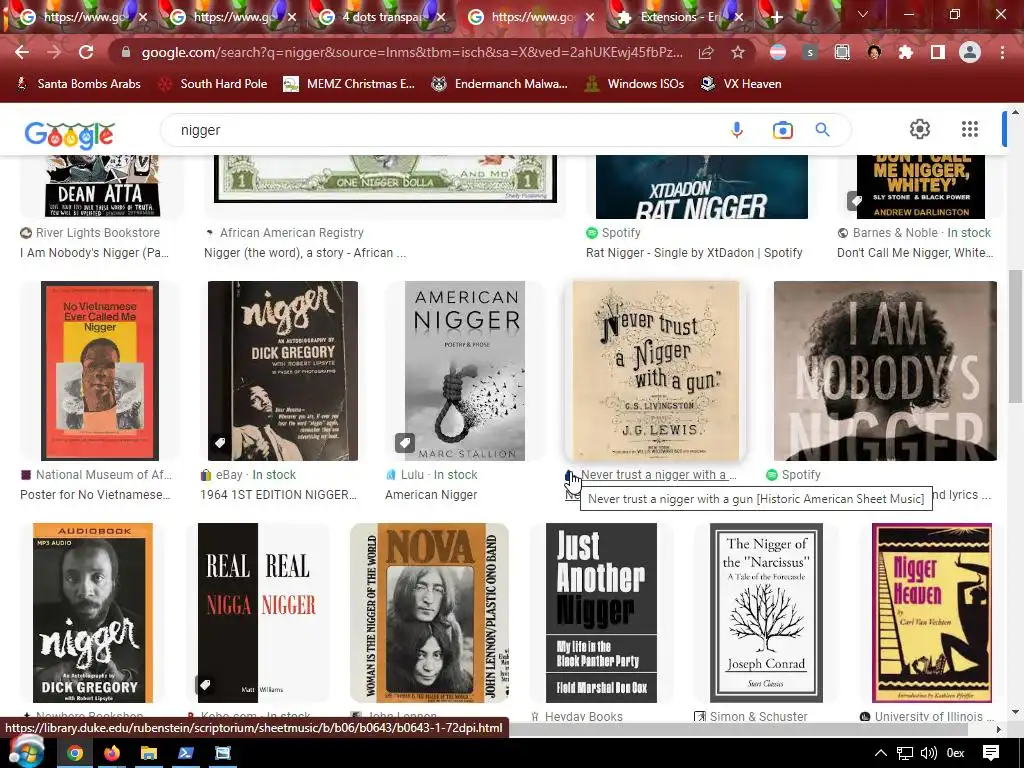Open PowerShell from the taskbar
Screen dimensions: 1024x768
click(x=185, y=753)
